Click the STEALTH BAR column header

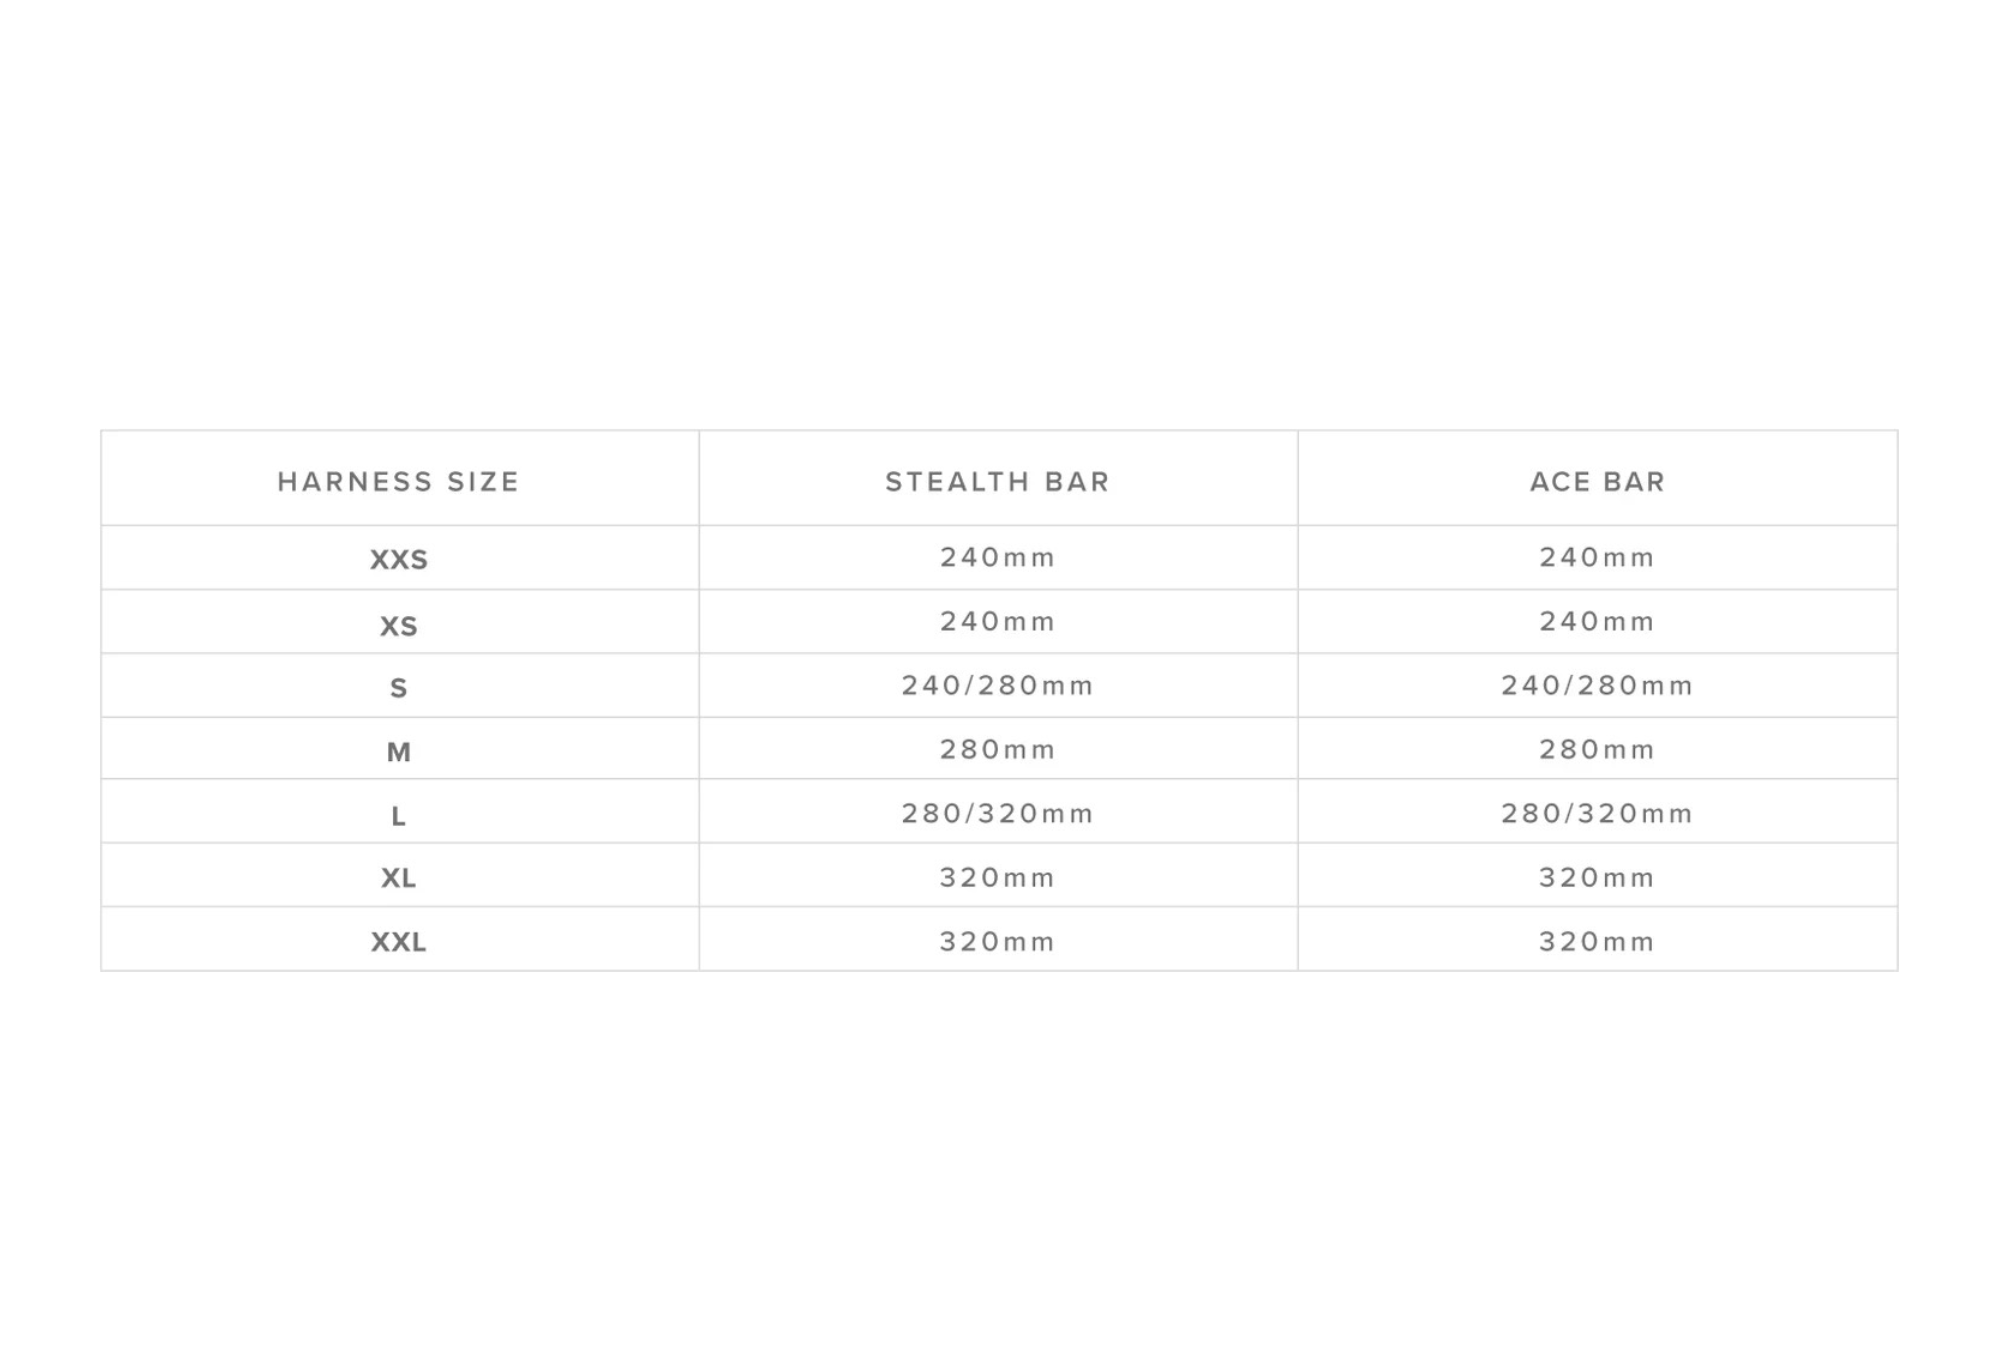coord(997,482)
